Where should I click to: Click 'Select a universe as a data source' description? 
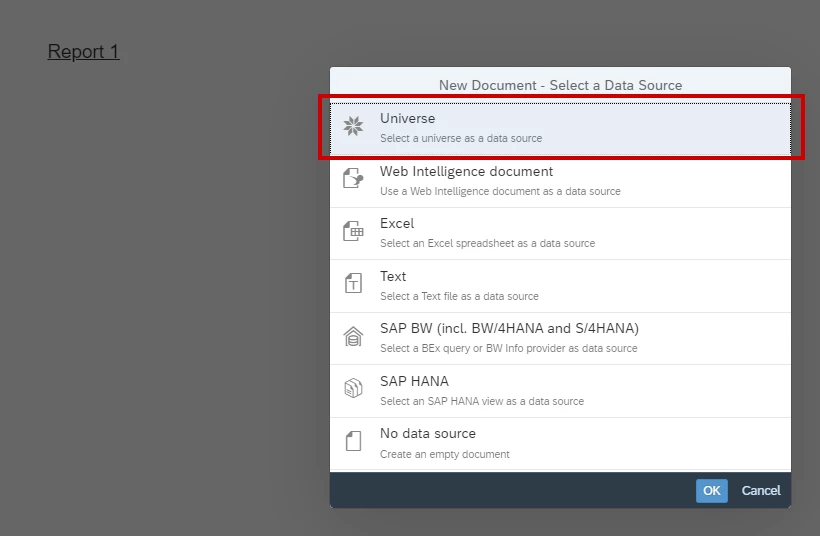461,138
